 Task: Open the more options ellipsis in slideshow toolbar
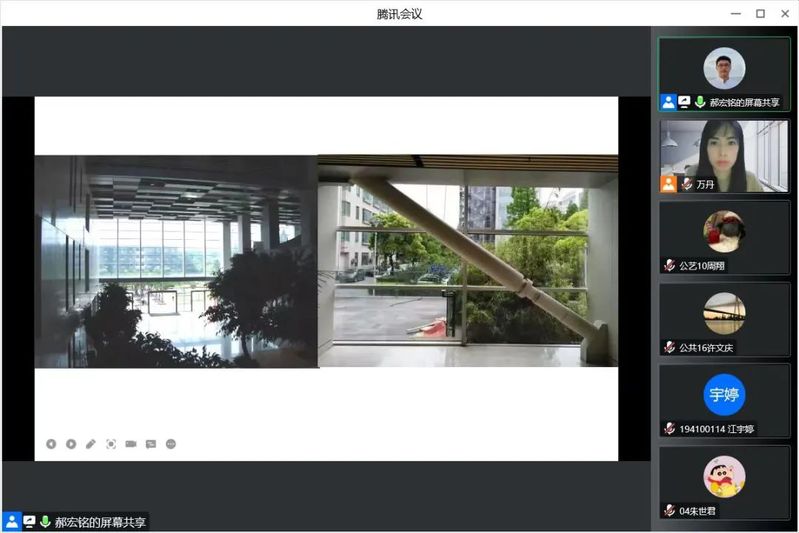pyautogui.click(x=171, y=444)
